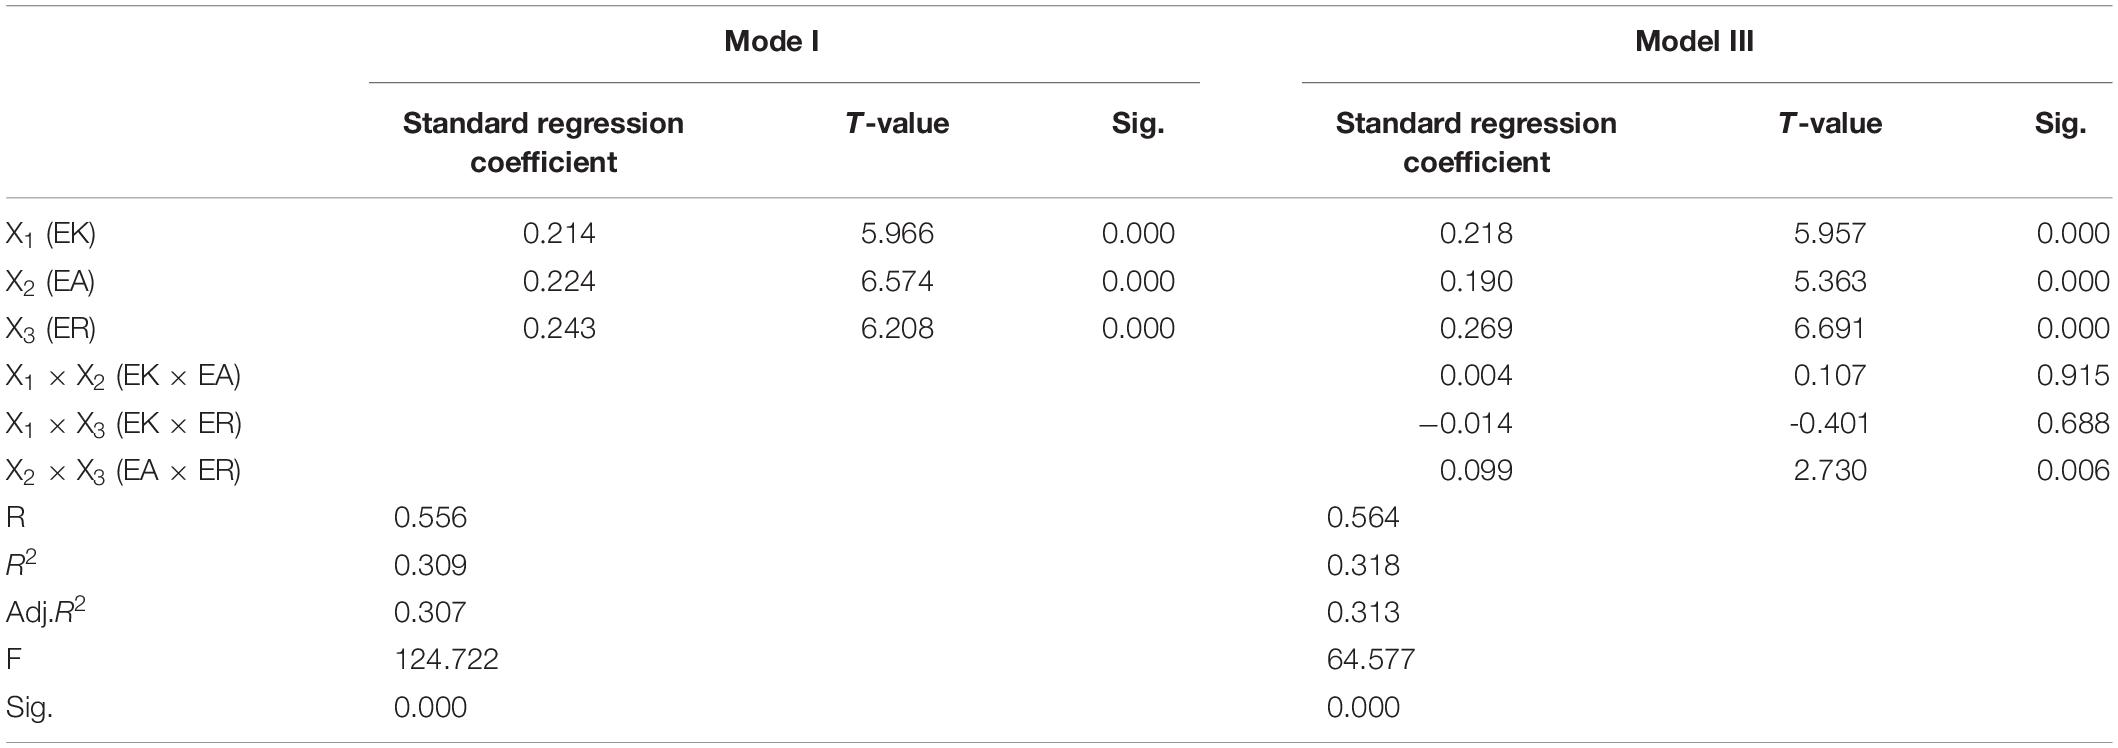Select Model III Adj.R² value 0.313
2118x748 pixels.
tap(1363, 613)
